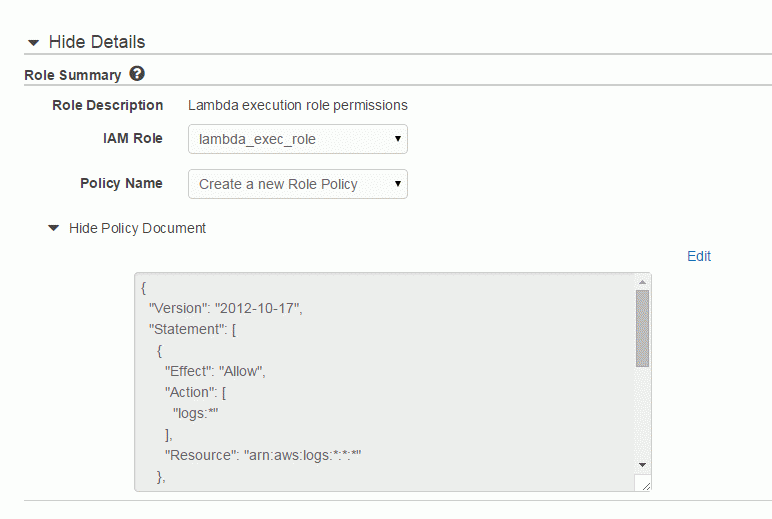The image size is (772, 519).
Task: Click the Edit link above policy document
Action: point(699,256)
